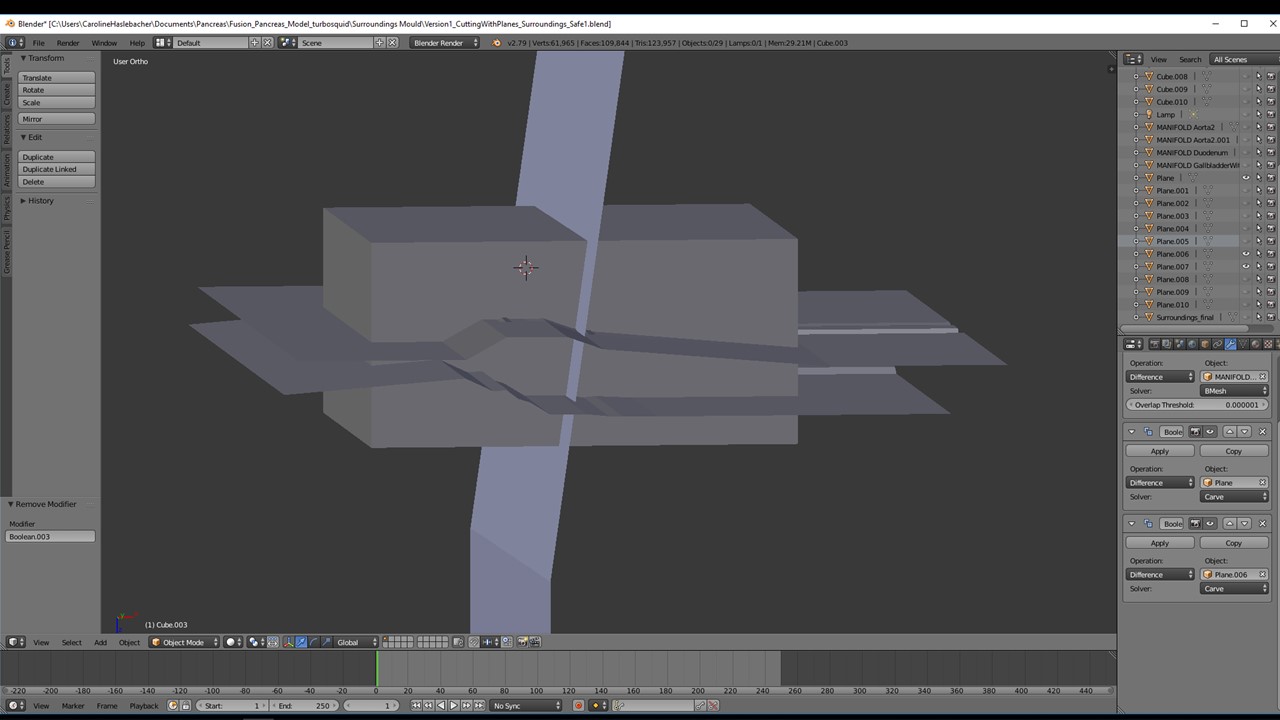Open Operation dropdown above Plane.006 object
The height and width of the screenshot is (720, 1280).
pyautogui.click(x=1160, y=575)
